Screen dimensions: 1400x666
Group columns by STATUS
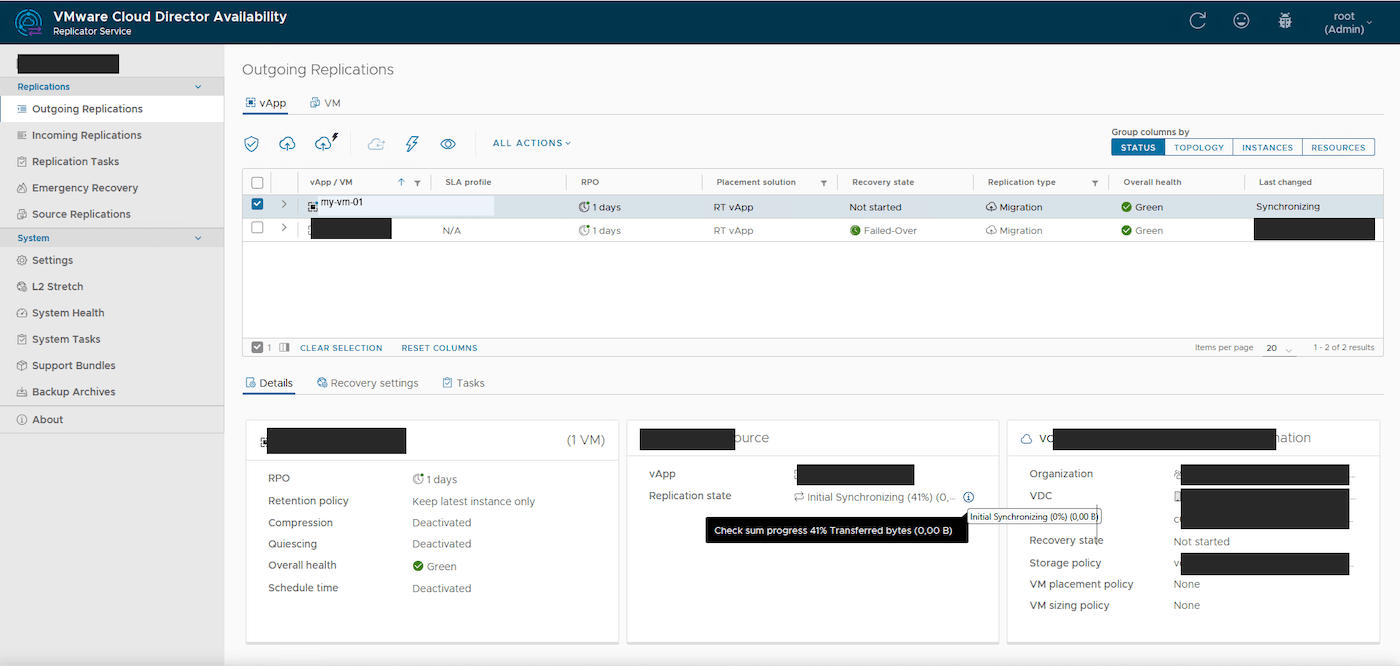pyautogui.click(x=1138, y=147)
